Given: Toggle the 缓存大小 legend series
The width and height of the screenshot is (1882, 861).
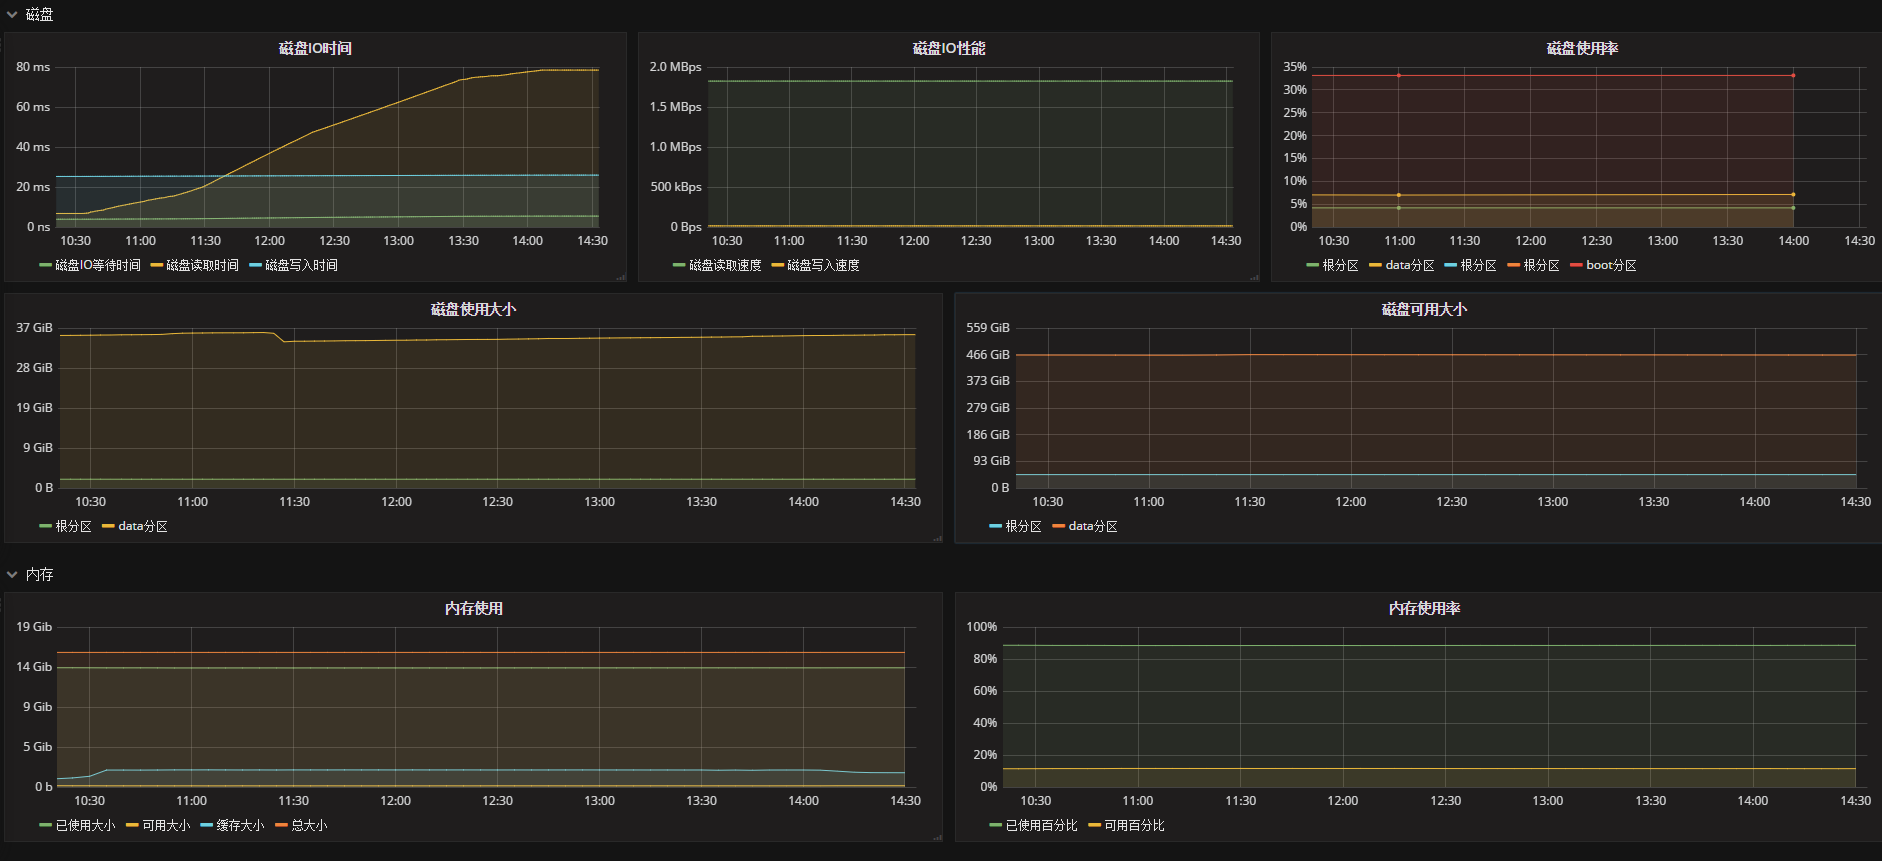Looking at the screenshot, I should coord(240,825).
